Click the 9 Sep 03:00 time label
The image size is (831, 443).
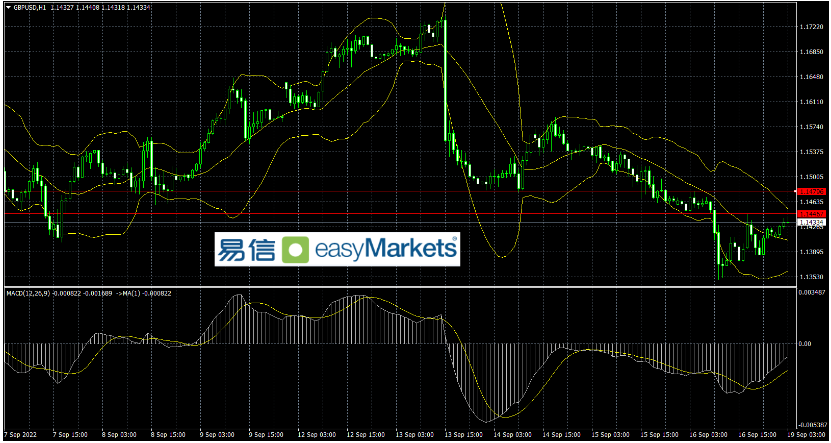pos(217,433)
